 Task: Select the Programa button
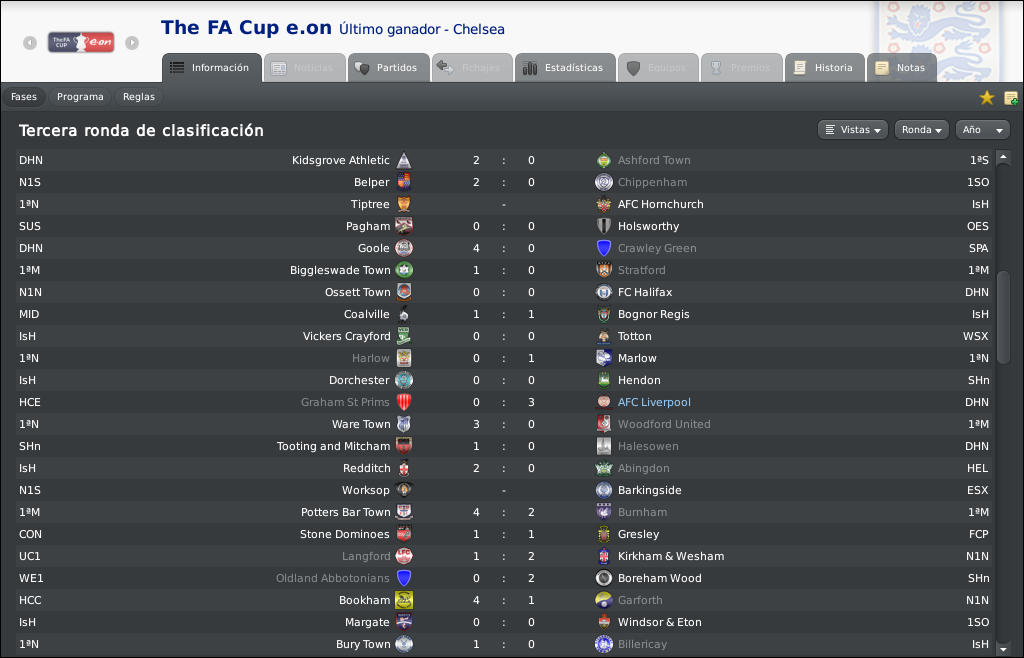[x=80, y=97]
